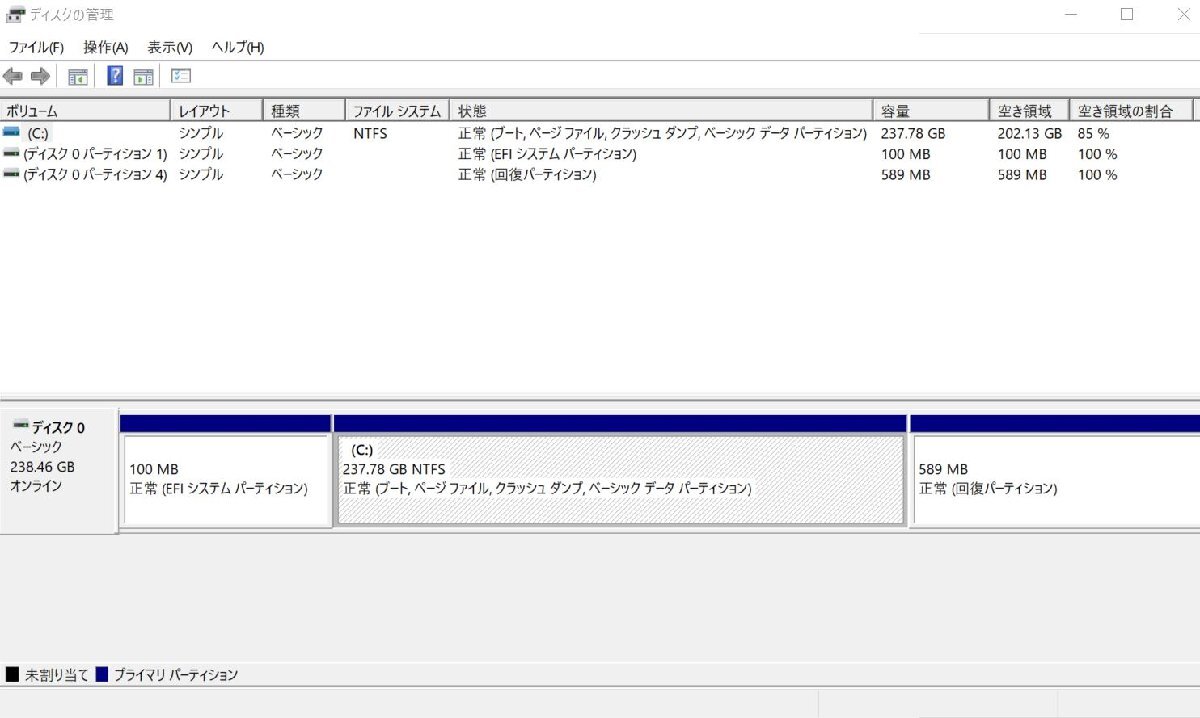Open the 表示(V) menu
Viewport: 1200px width, 718px height.
(170, 47)
